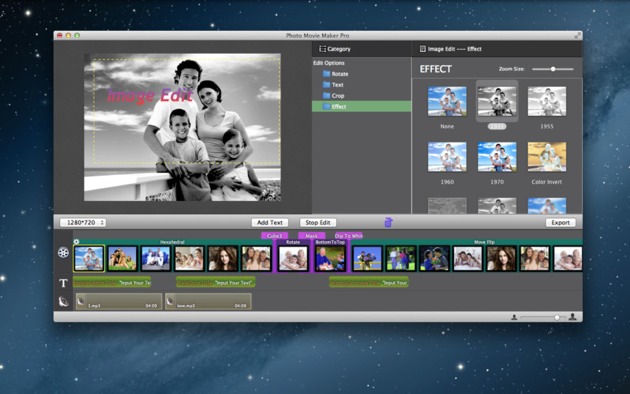Apply the 1970 effect thumbnail
The height and width of the screenshot is (394, 630).
[497, 157]
